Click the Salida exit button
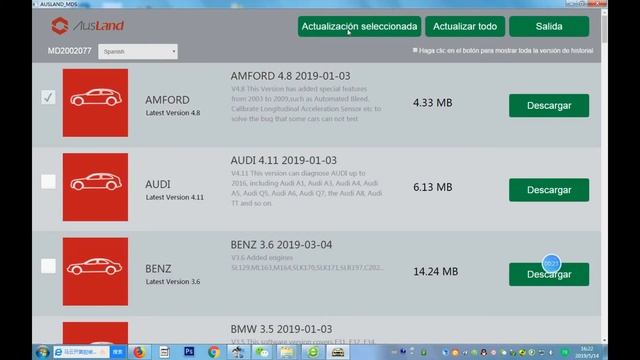Screen dimensions: 640x360 tap(549, 27)
